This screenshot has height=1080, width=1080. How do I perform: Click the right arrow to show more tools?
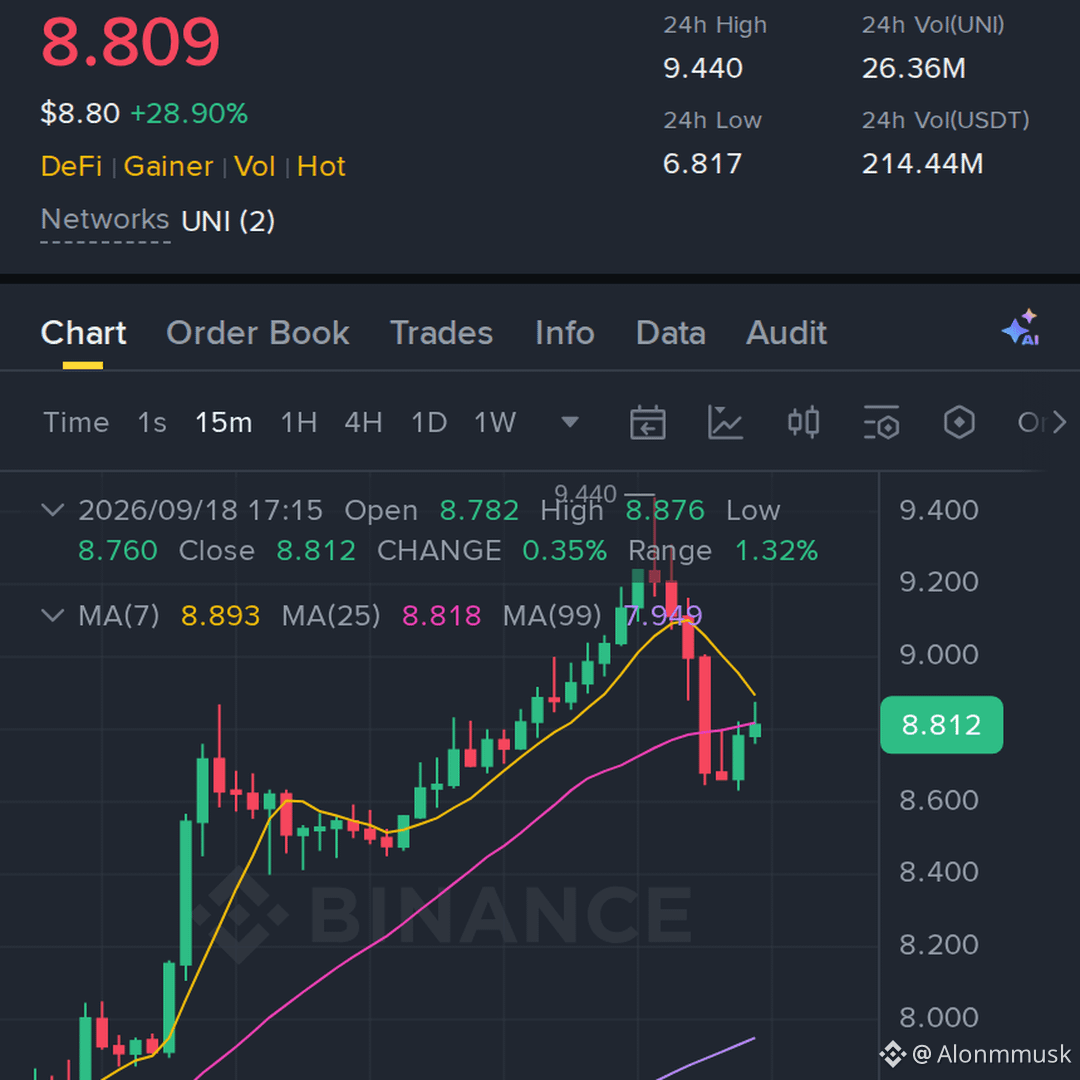1059,422
